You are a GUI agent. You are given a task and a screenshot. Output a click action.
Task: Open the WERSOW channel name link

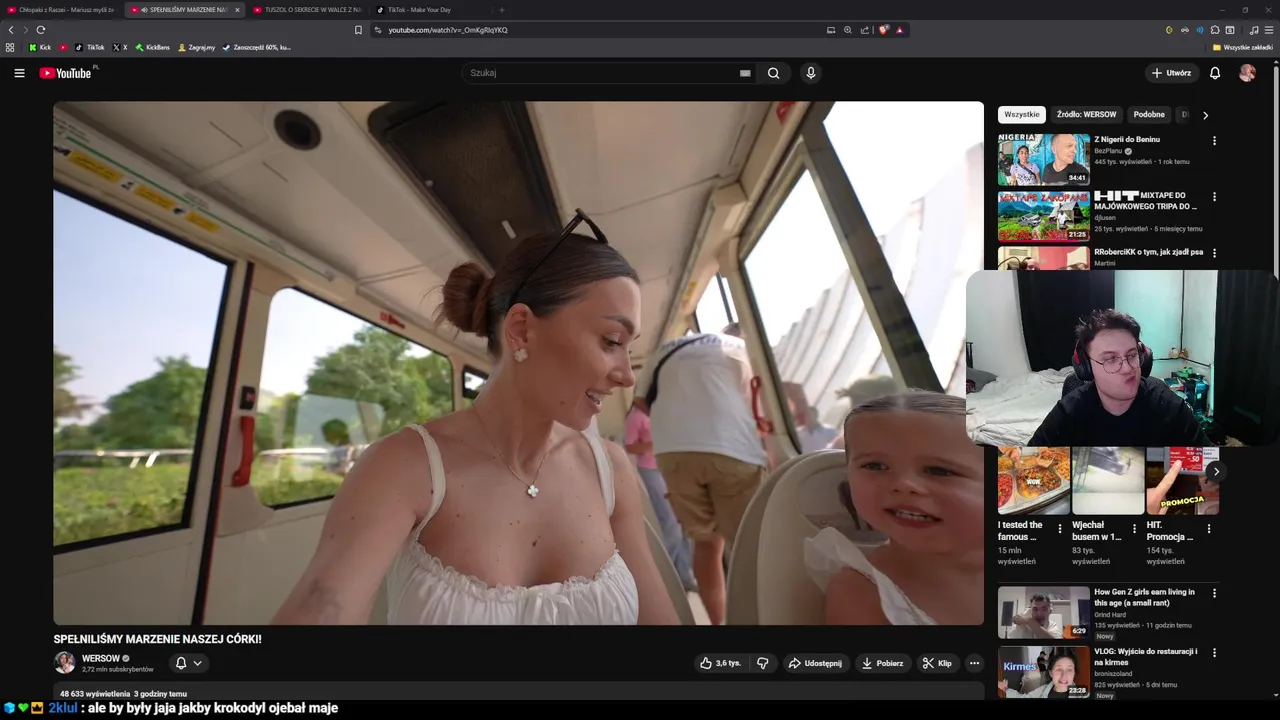point(100,658)
